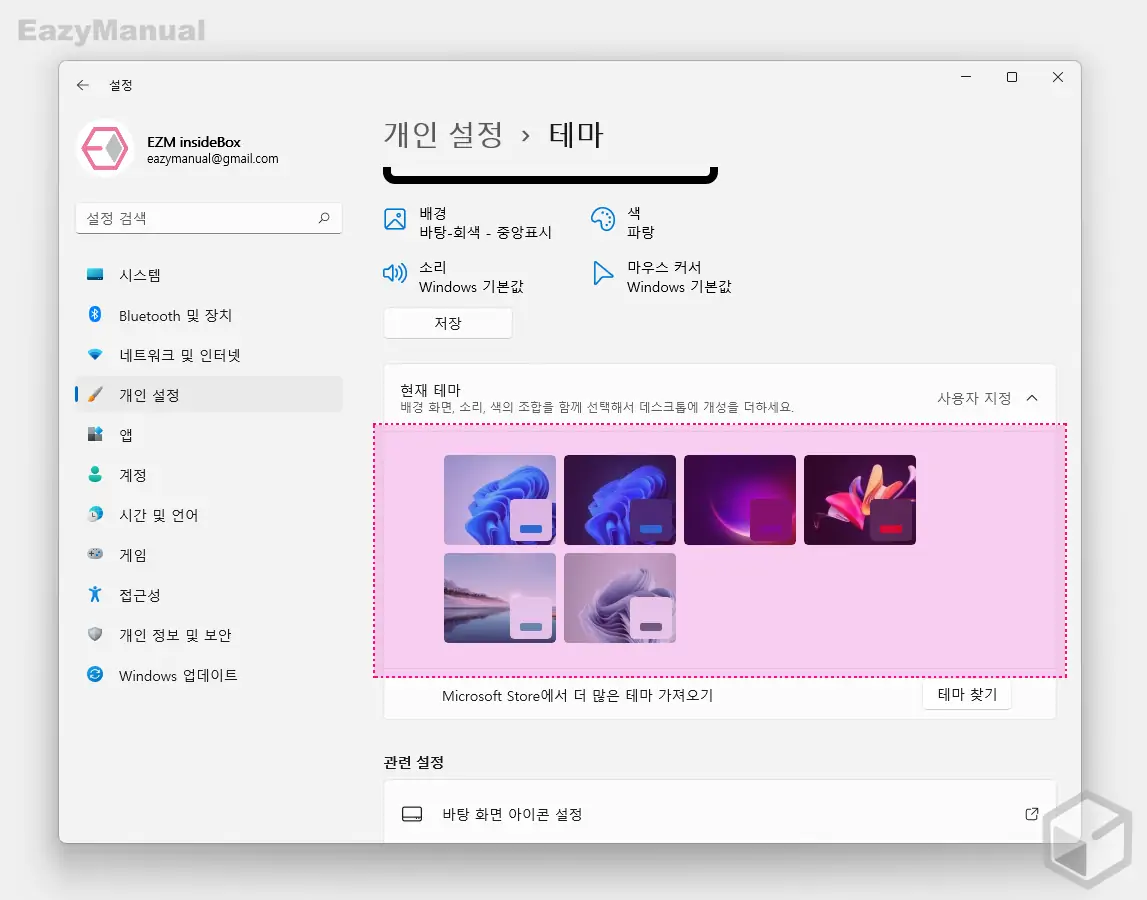Select the purple glow theme

[x=740, y=500]
